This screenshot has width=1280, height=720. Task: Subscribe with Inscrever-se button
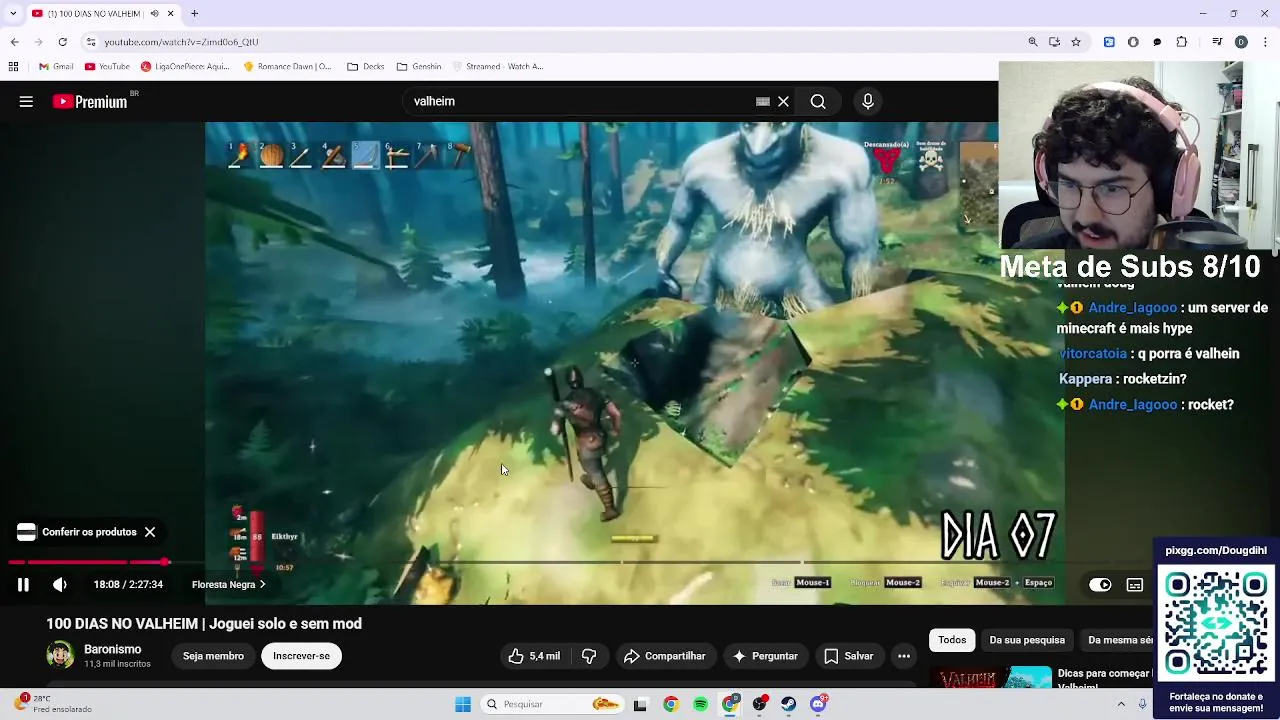301,656
